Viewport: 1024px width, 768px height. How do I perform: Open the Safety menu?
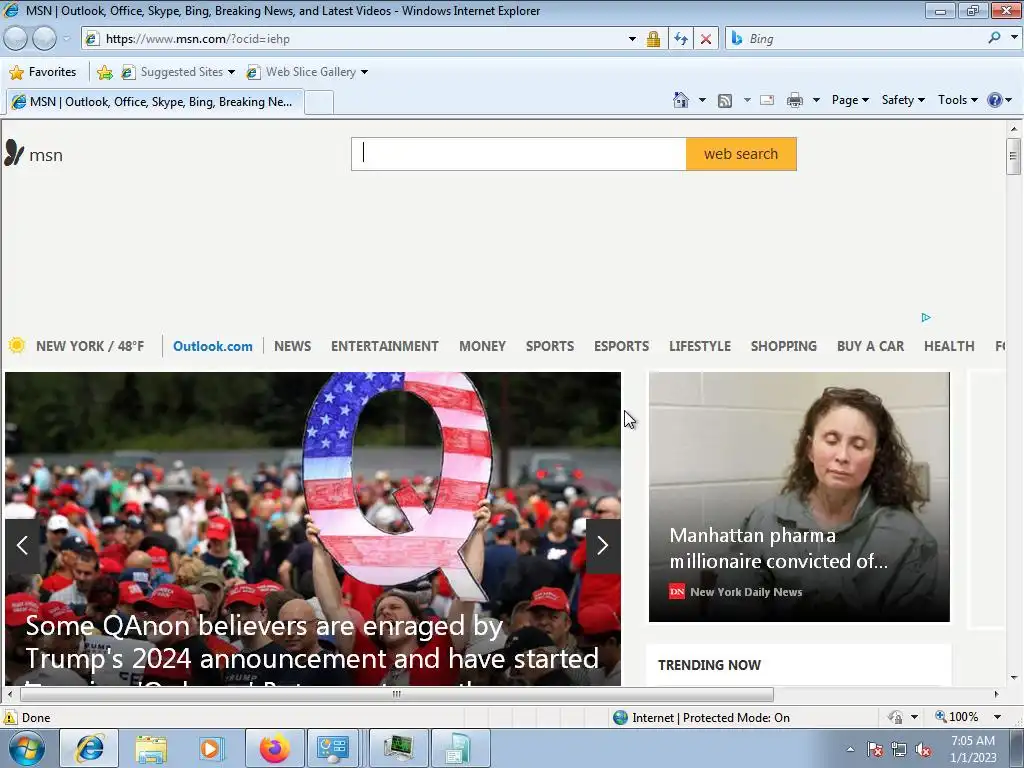click(903, 100)
